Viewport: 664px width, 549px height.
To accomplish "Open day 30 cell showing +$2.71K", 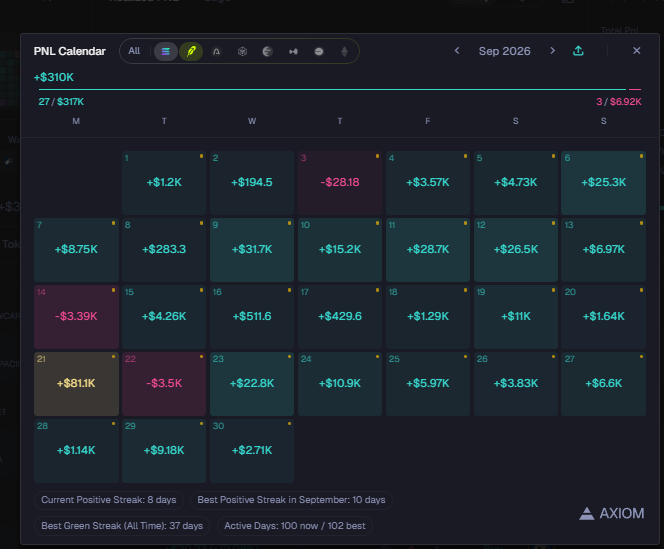I will coord(252,451).
